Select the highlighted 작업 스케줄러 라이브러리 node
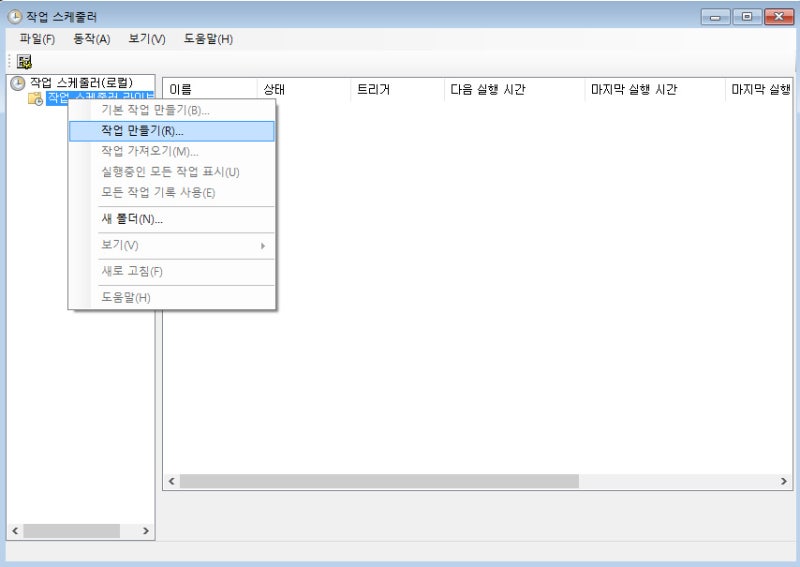 pos(100,97)
